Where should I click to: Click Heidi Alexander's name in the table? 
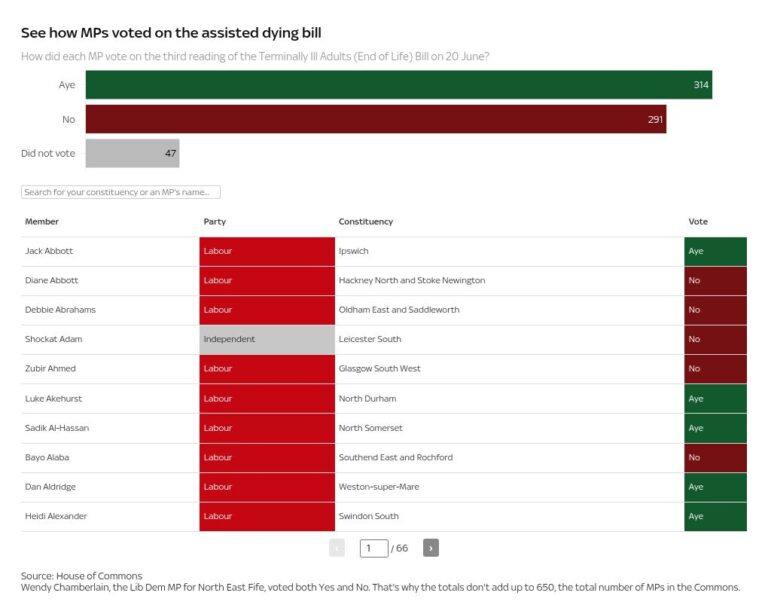54,516
